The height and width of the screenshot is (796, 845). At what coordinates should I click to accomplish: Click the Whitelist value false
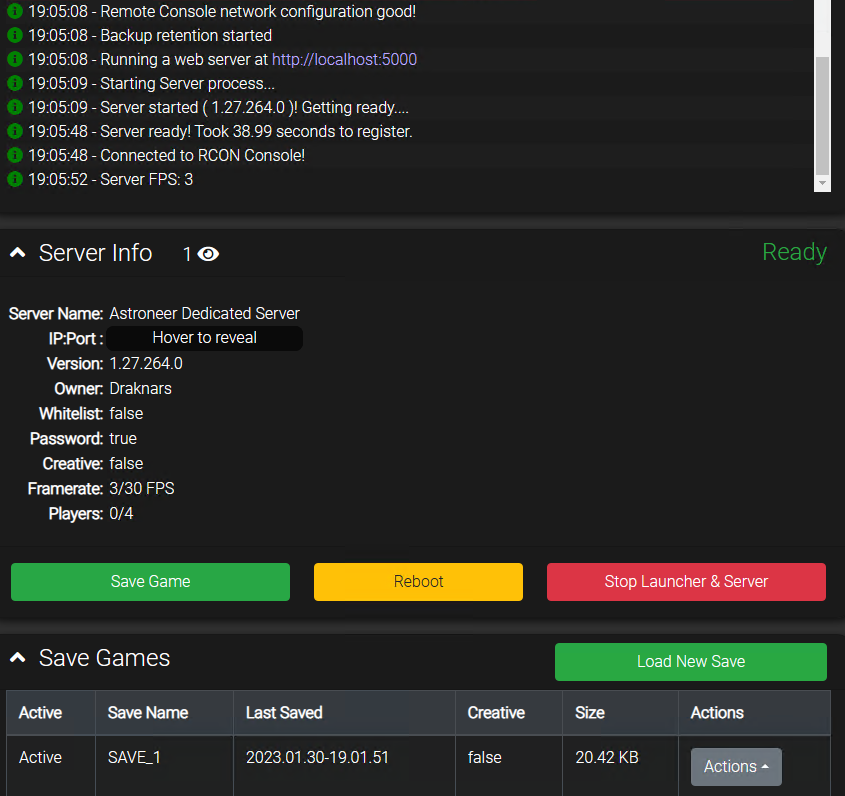pos(126,413)
